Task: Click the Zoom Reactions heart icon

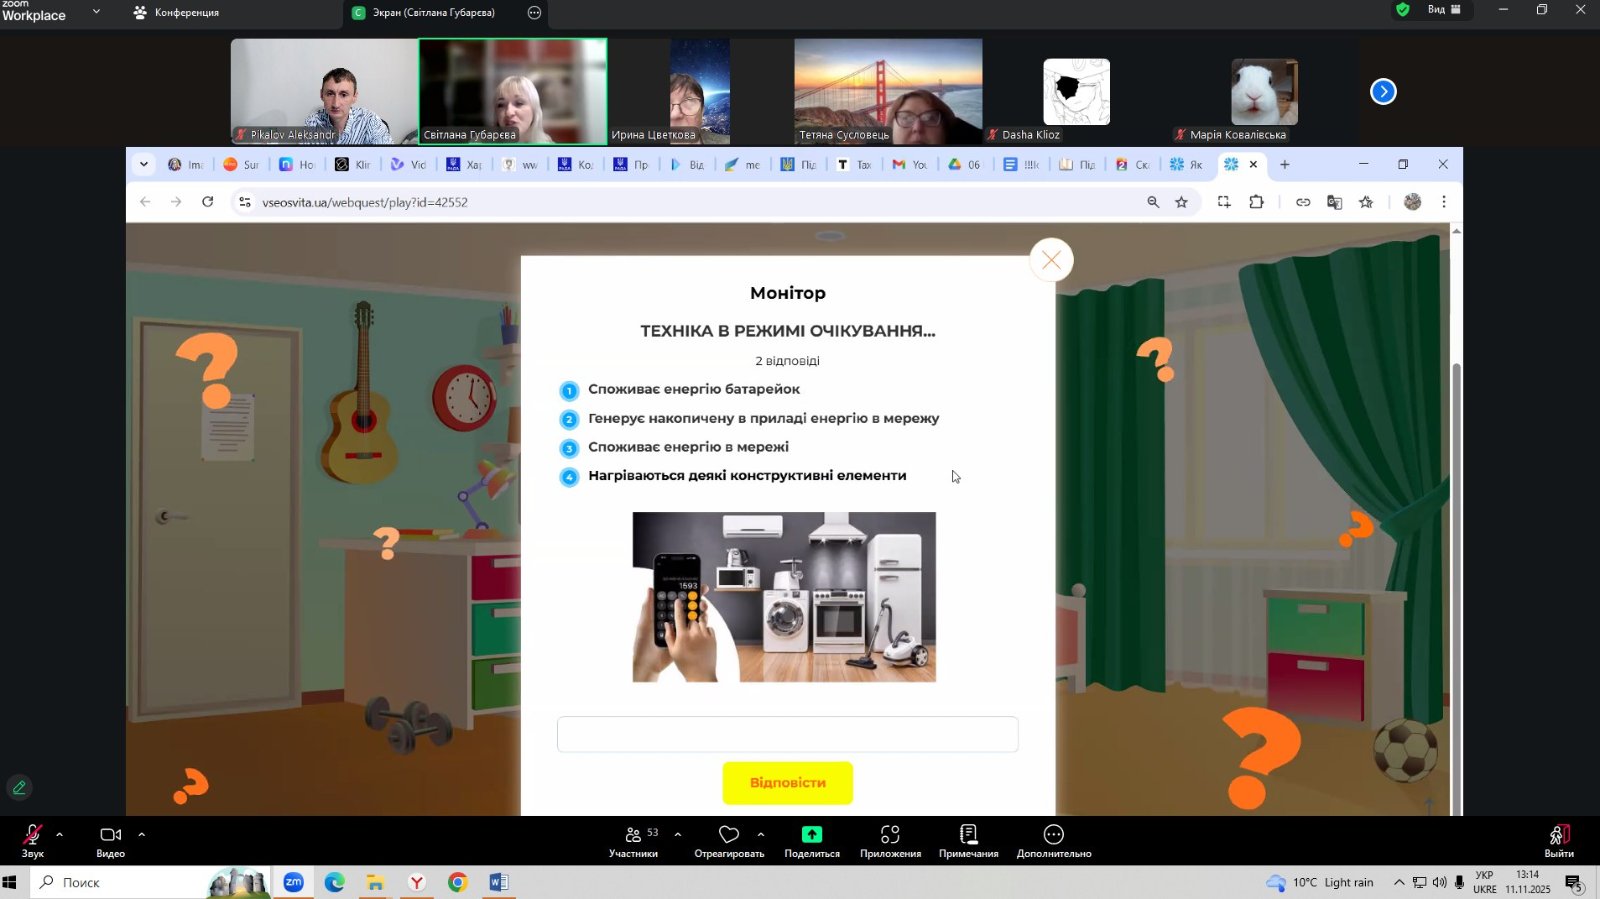Action: pos(729,835)
